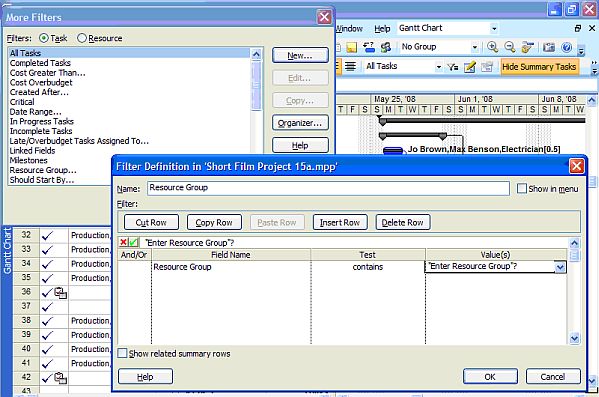Open the All Tasks filter dropdown
This screenshot has height=397, width=599.
tap(439, 67)
